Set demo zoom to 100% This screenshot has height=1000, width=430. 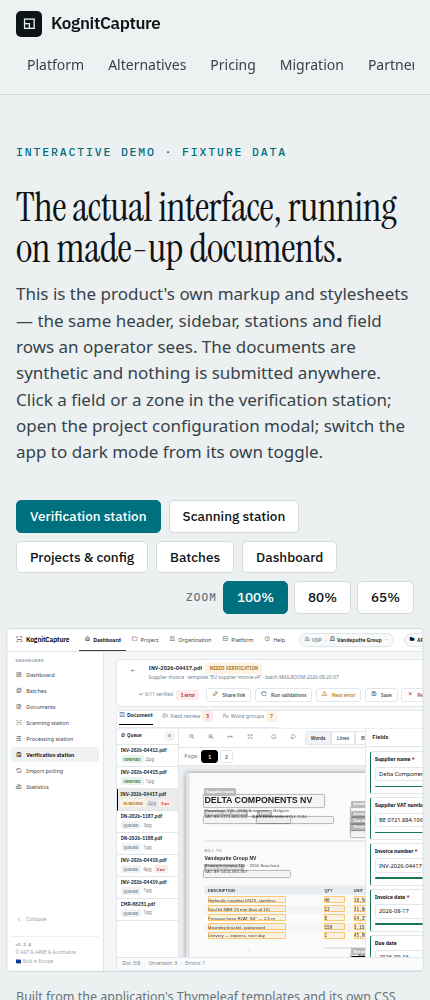click(x=255, y=598)
